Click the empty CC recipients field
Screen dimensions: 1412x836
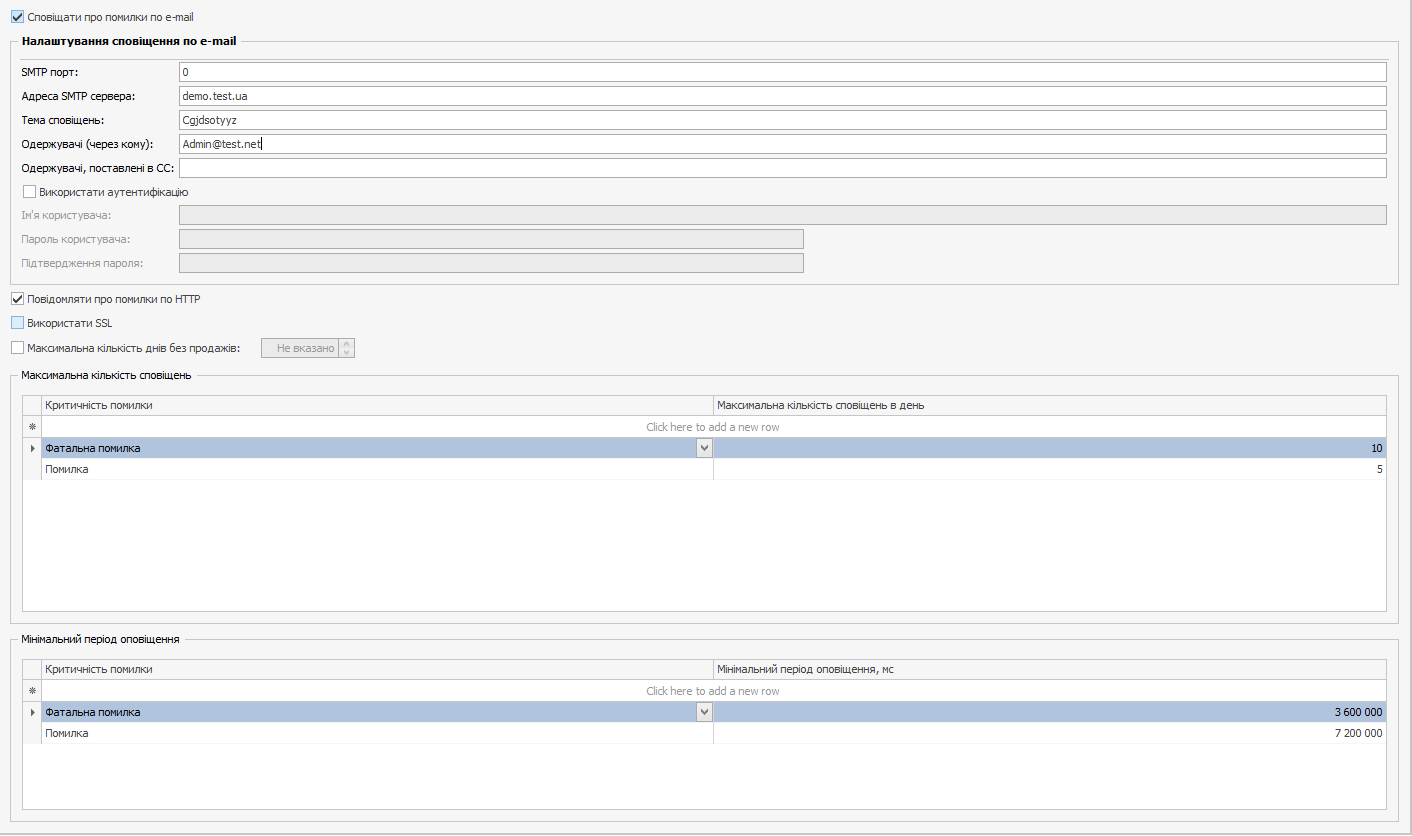point(782,168)
